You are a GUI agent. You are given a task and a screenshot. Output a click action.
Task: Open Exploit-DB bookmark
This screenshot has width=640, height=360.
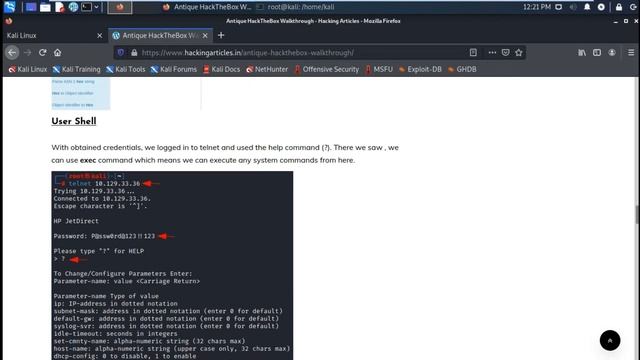[x=420, y=69]
